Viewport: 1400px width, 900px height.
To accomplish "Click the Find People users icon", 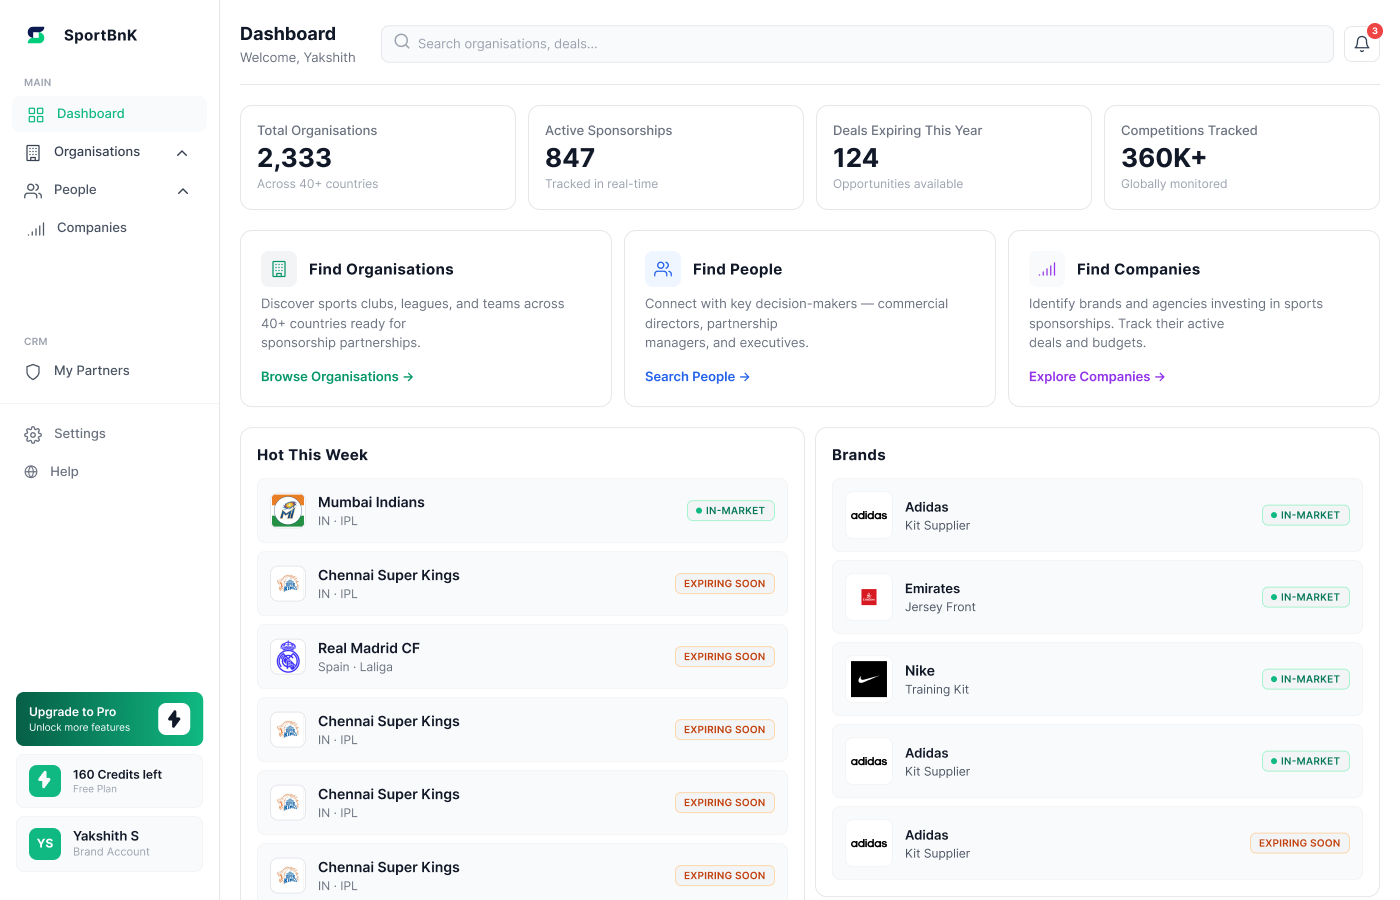I will point(663,269).
